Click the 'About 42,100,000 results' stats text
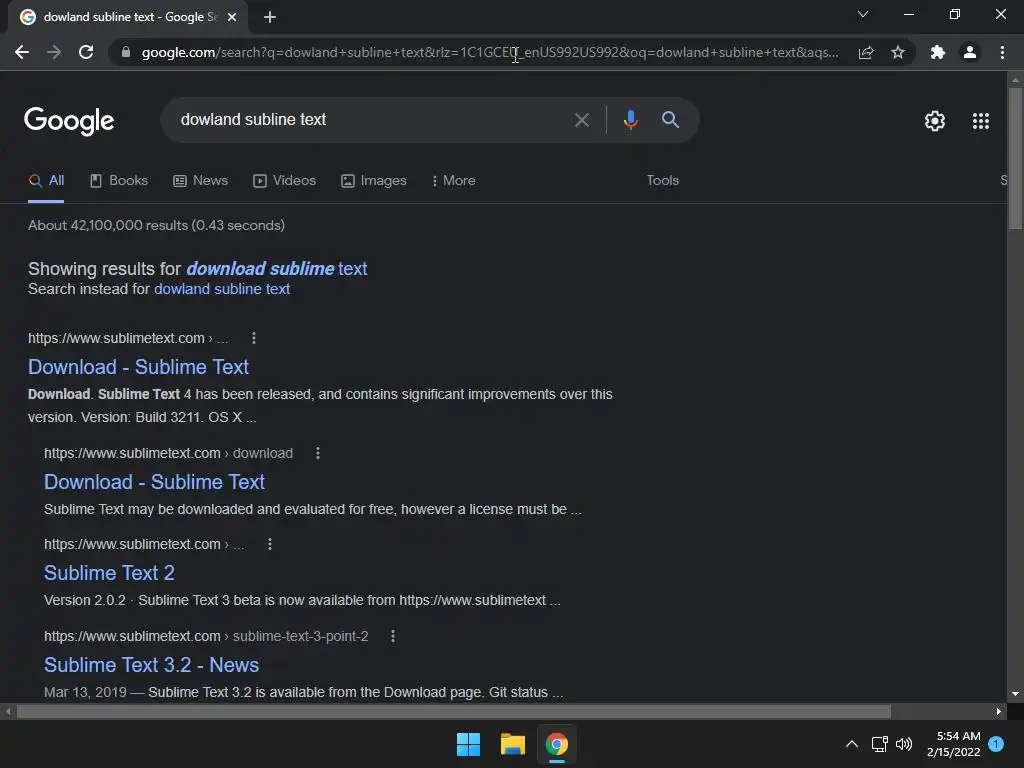 157,225
